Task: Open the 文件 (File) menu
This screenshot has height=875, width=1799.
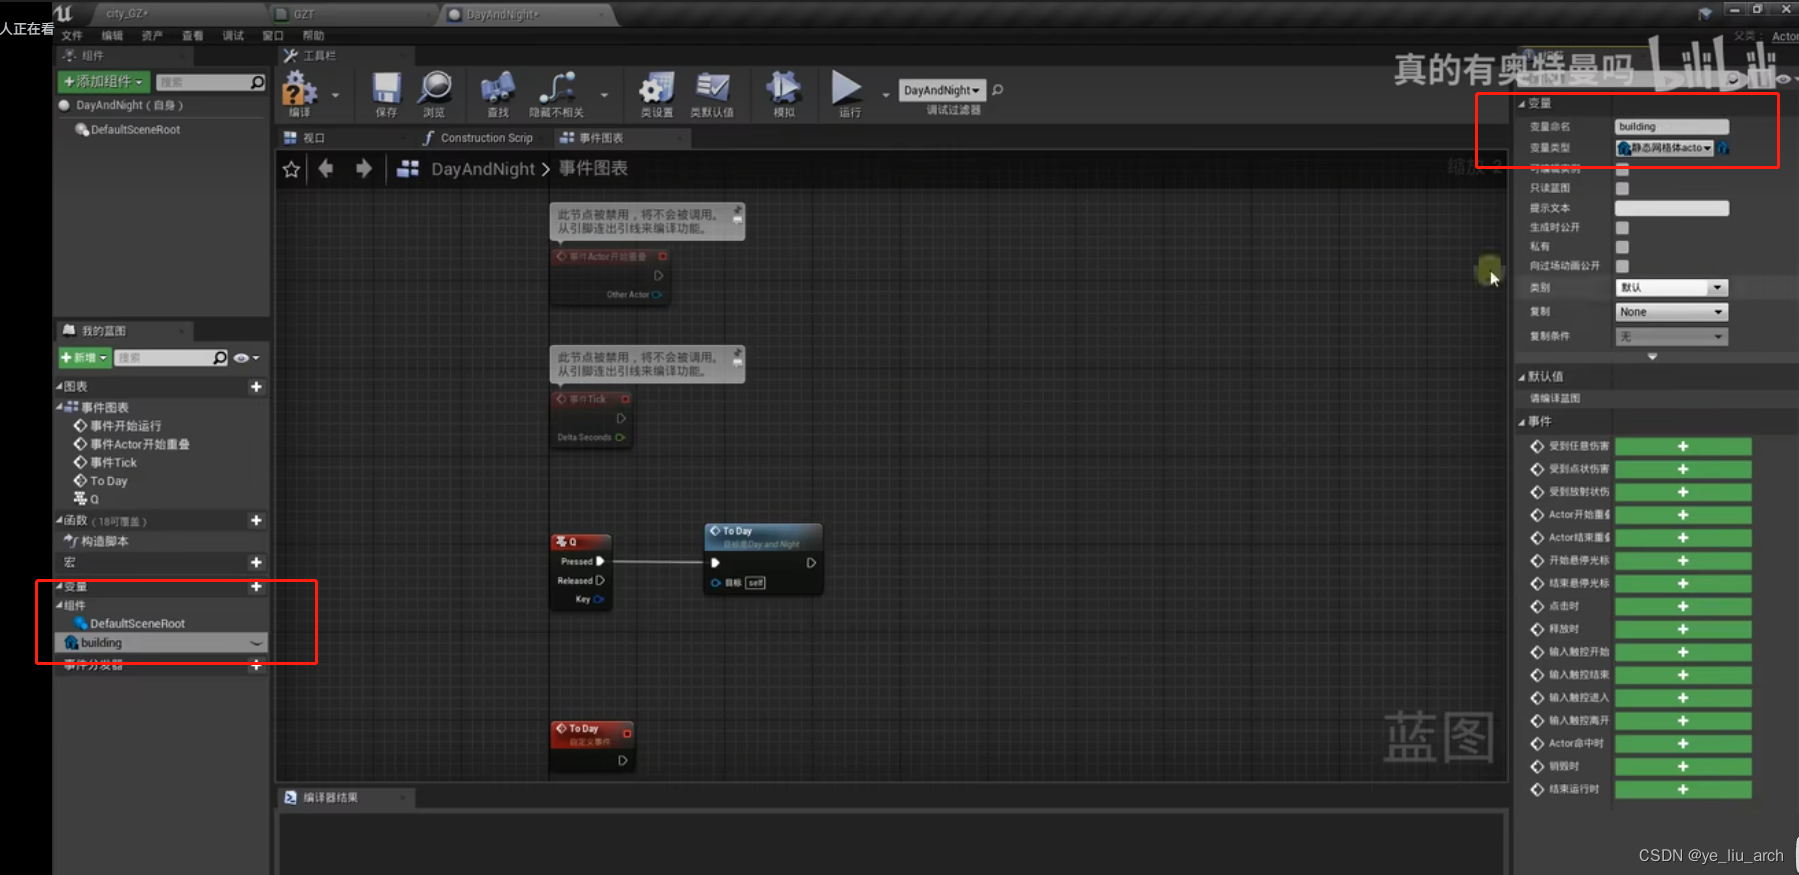Action: click(x=72, y=35)
